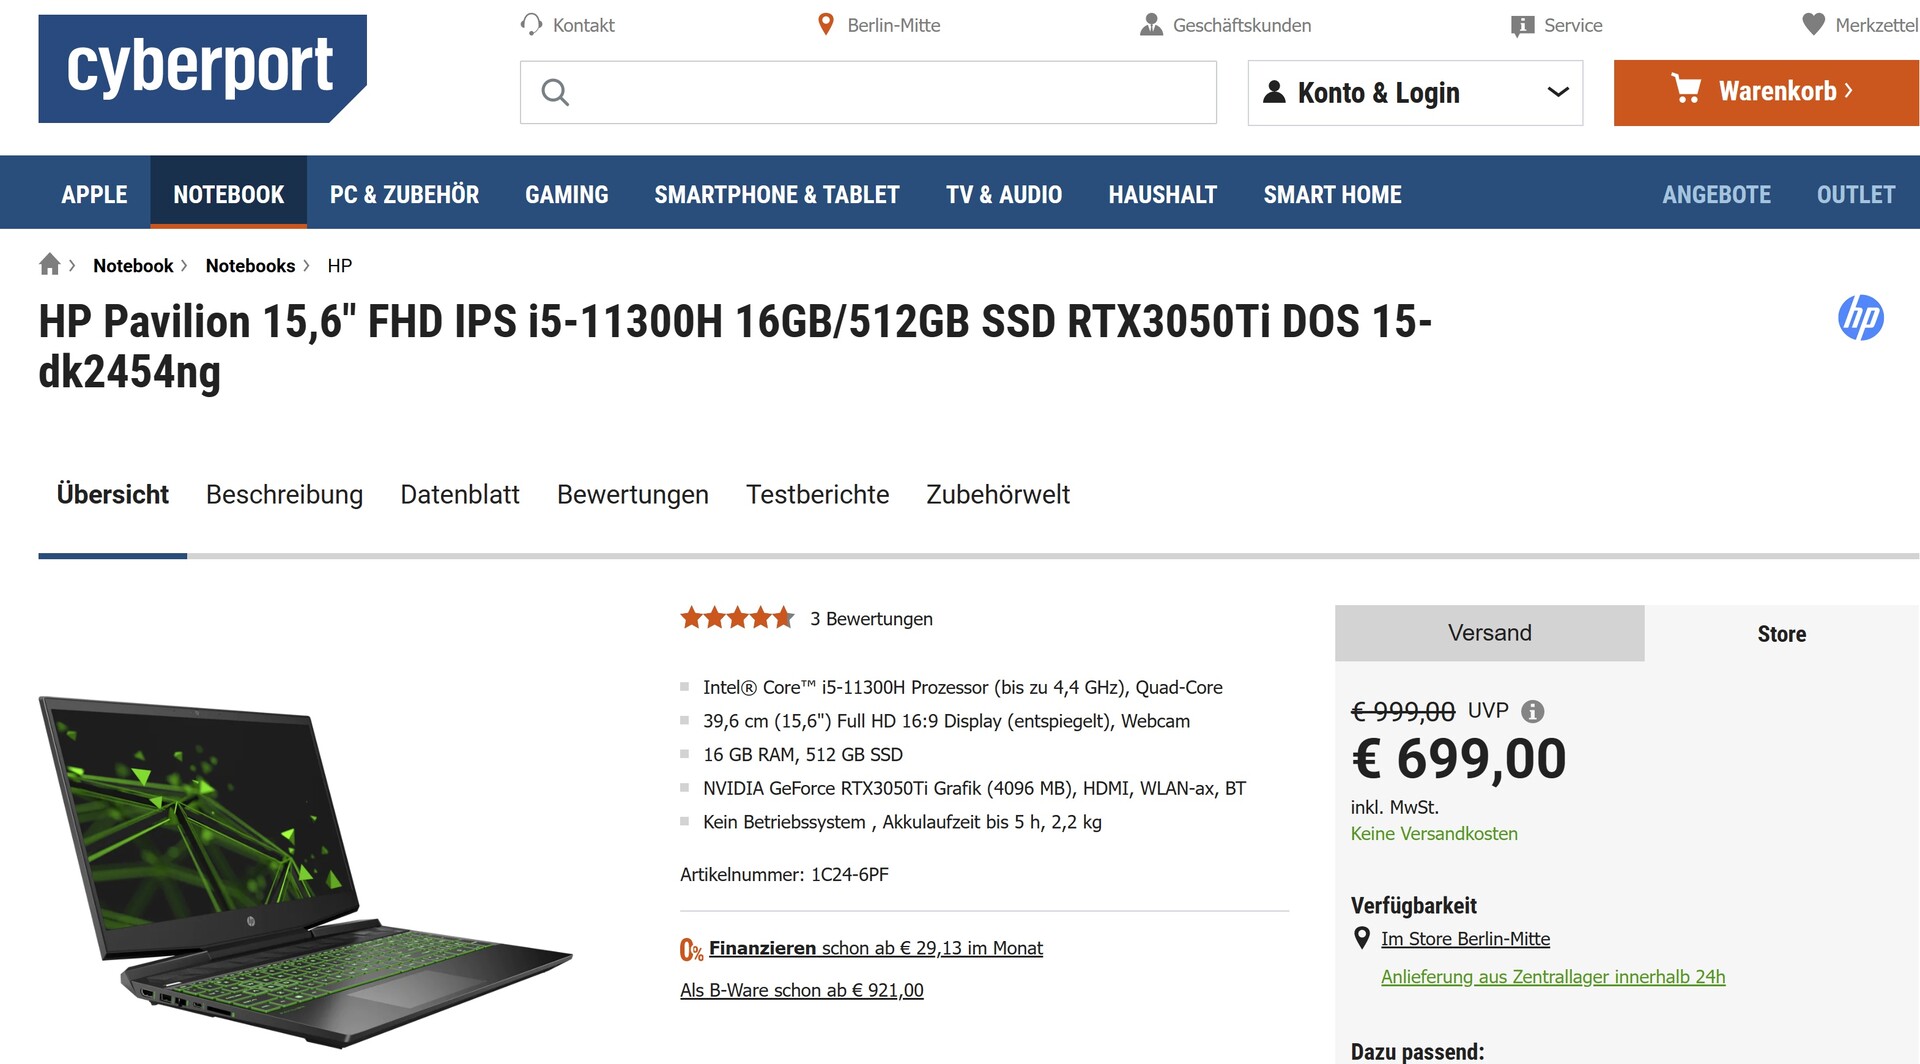Viewport: 1920px width, 1064px height.
Task: Open the B-Ware offer link
Action: click(x=801, y=990)
